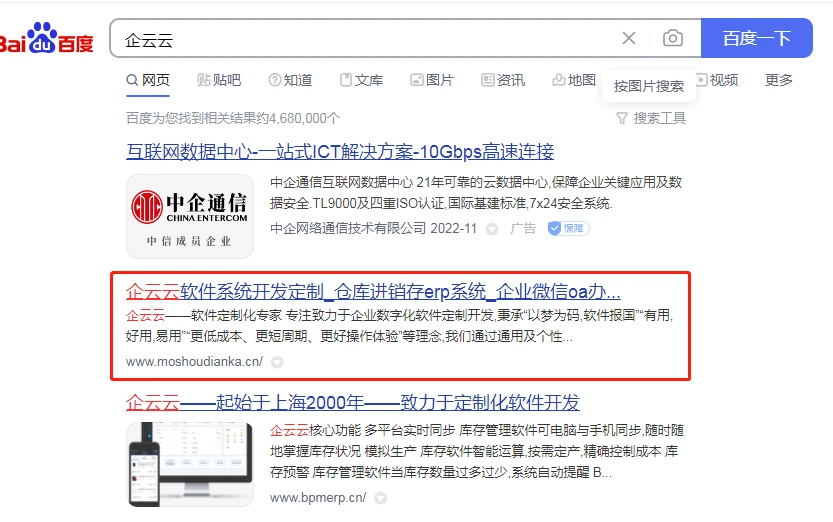
Task: Open the 资讯 tab
Action: pos(503,80)
